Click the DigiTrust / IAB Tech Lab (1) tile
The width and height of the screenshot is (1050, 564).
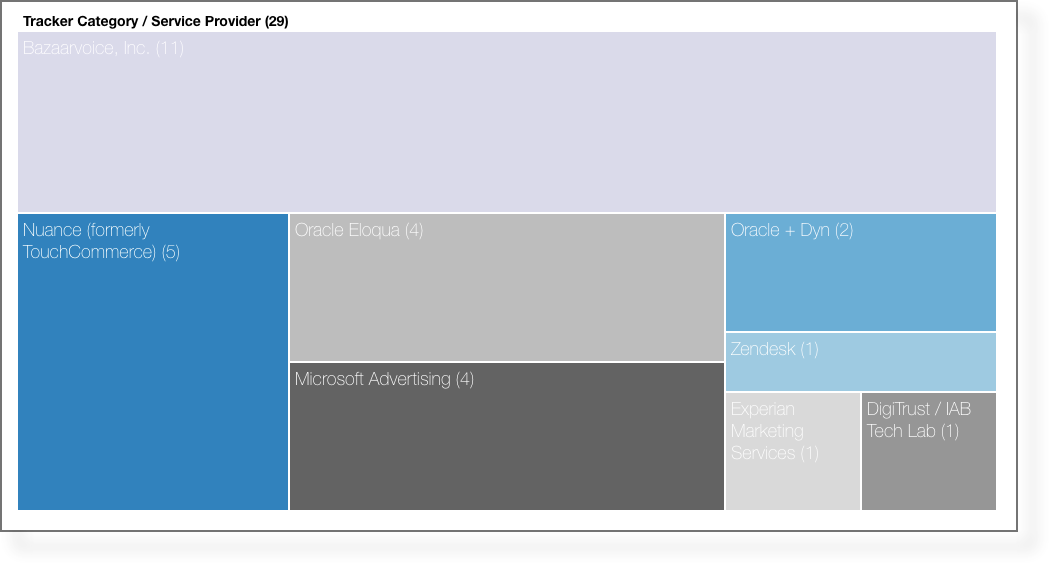[x=929, y=451]
